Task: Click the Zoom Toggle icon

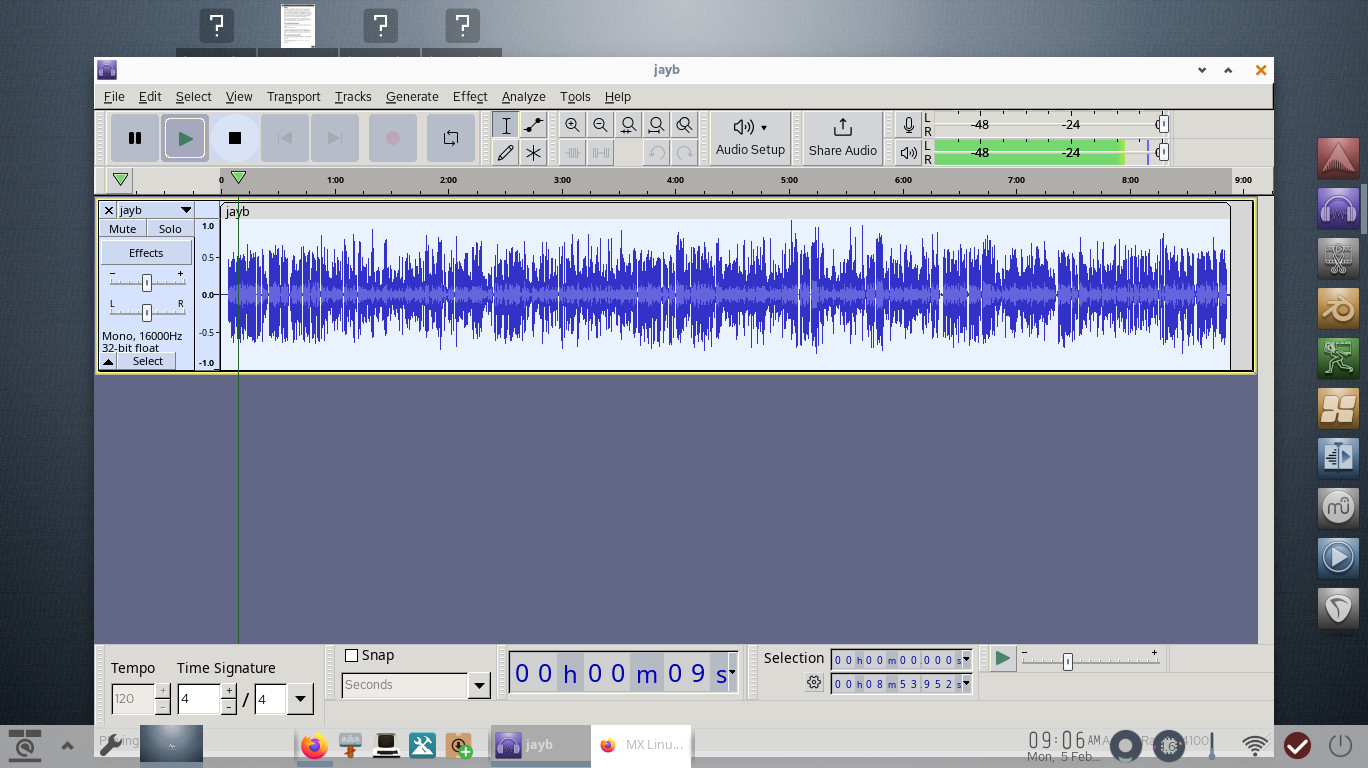Action: 684,125
